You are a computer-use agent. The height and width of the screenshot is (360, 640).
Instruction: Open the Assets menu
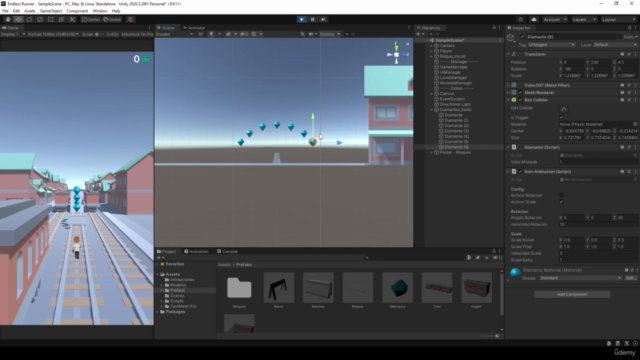(29, 11)
